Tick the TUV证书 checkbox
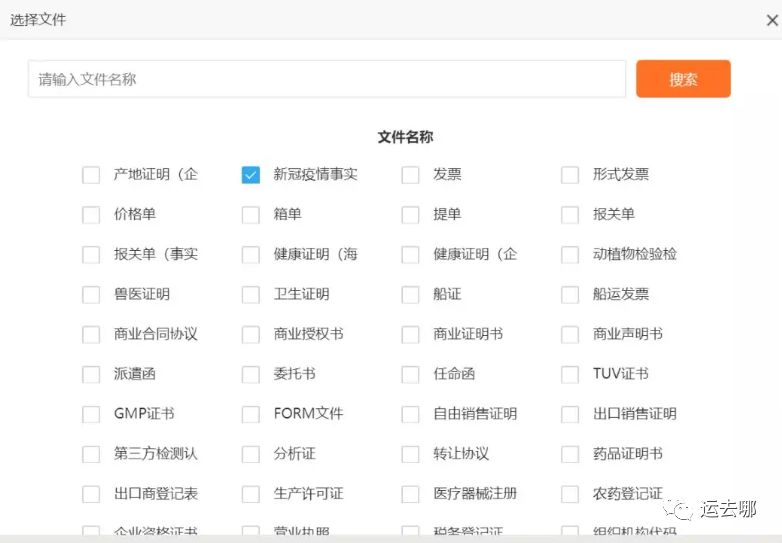 (x=570, y=375)
